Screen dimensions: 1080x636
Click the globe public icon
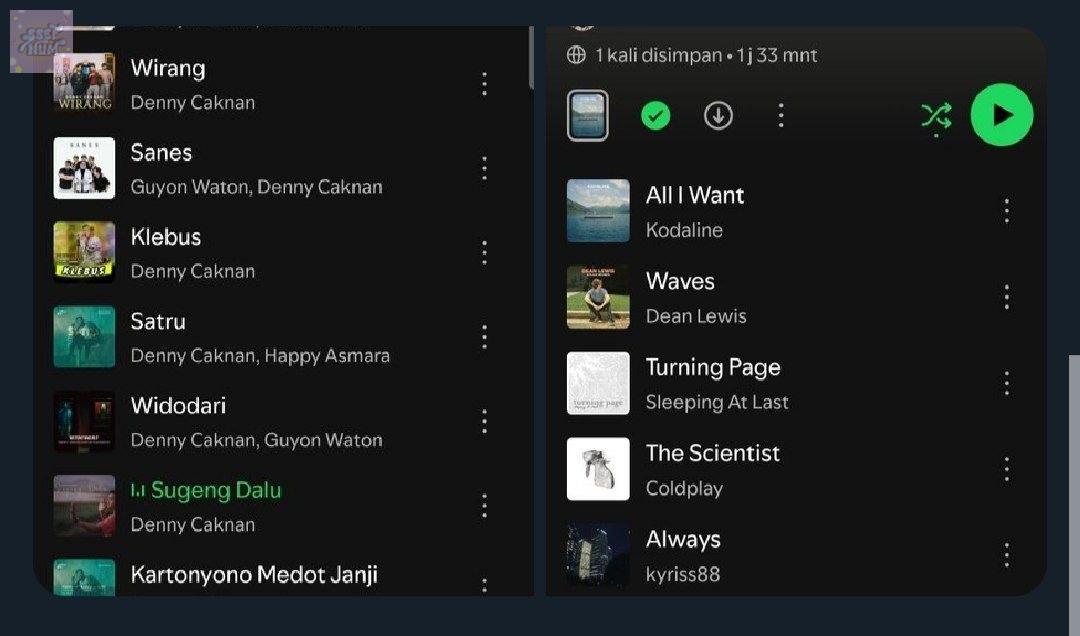pos(576,54)
